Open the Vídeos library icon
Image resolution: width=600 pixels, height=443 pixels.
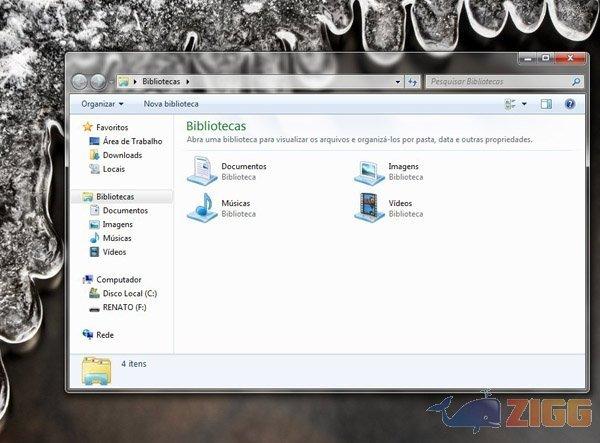click(x=369, y=208)
